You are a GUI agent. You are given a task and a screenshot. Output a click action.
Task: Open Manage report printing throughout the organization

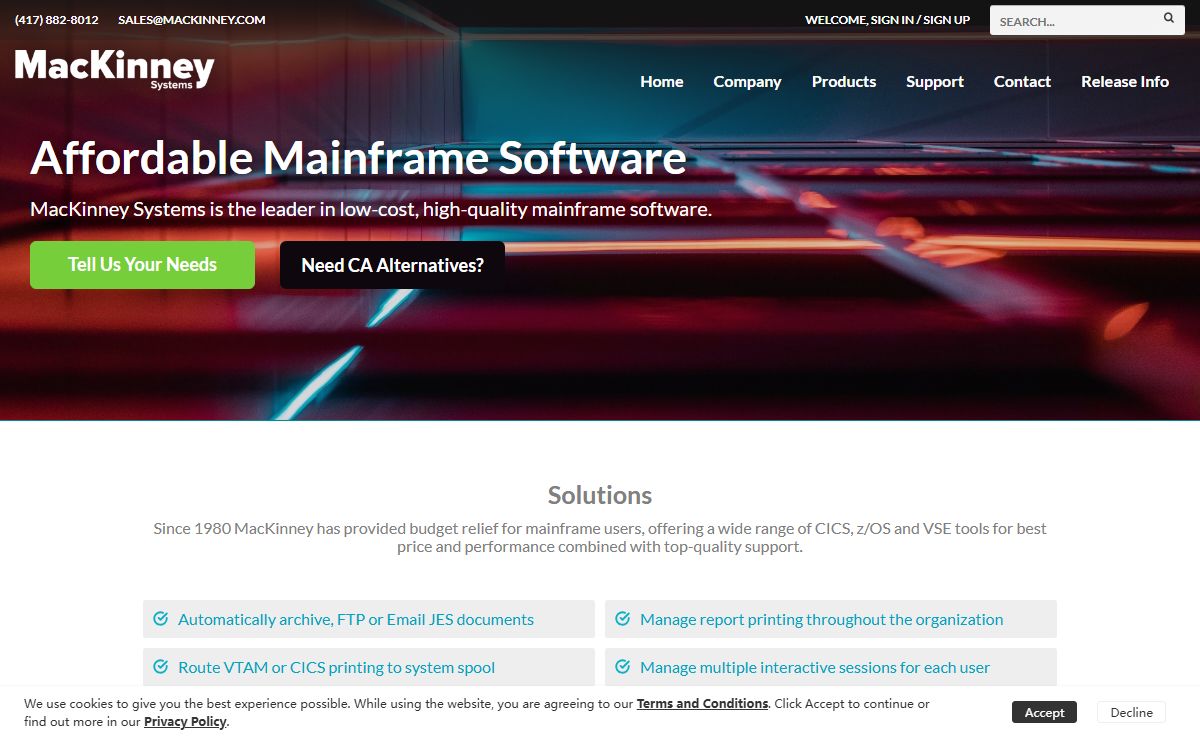pos(821,619)
